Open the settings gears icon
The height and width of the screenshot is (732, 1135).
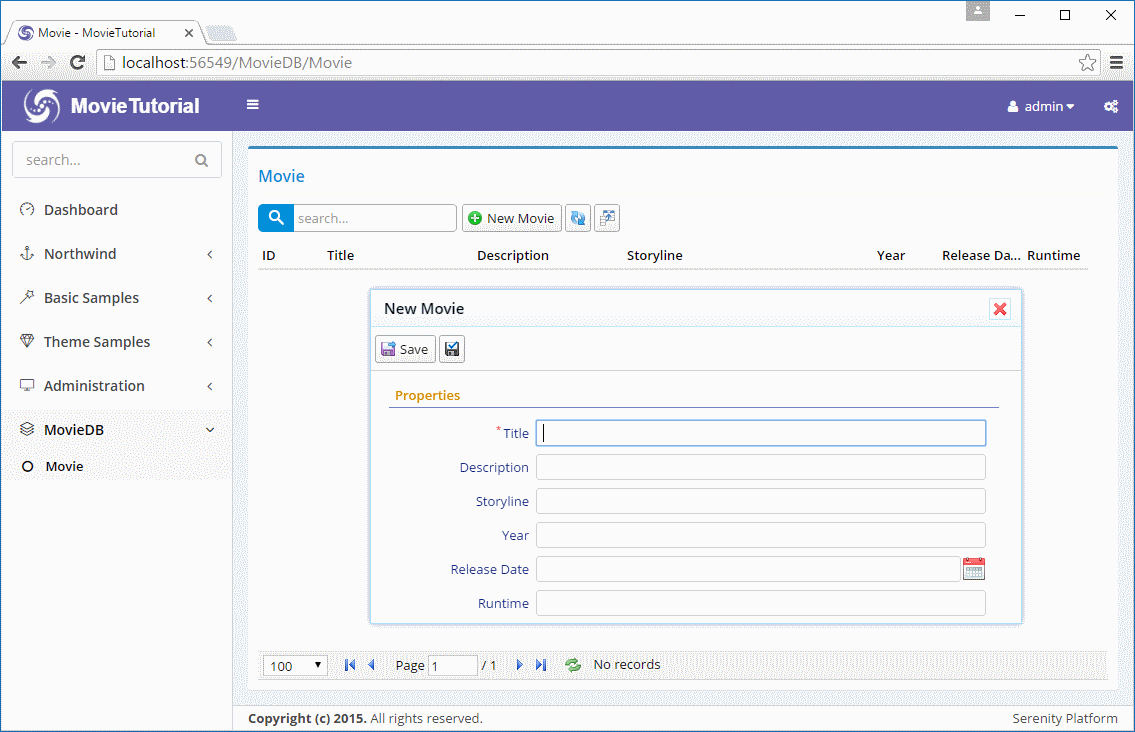point(1110,106)
